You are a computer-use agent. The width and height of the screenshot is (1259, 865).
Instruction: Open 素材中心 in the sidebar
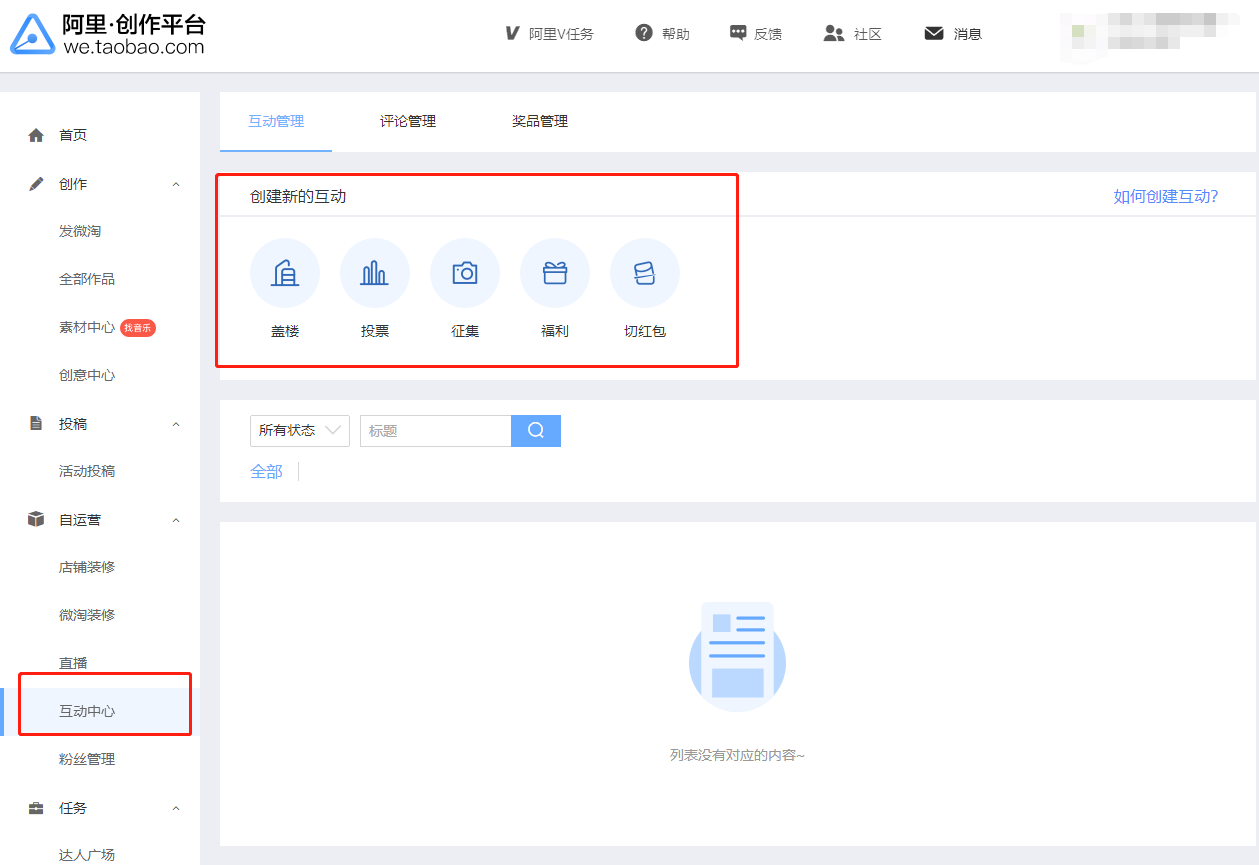coord(87,327)
